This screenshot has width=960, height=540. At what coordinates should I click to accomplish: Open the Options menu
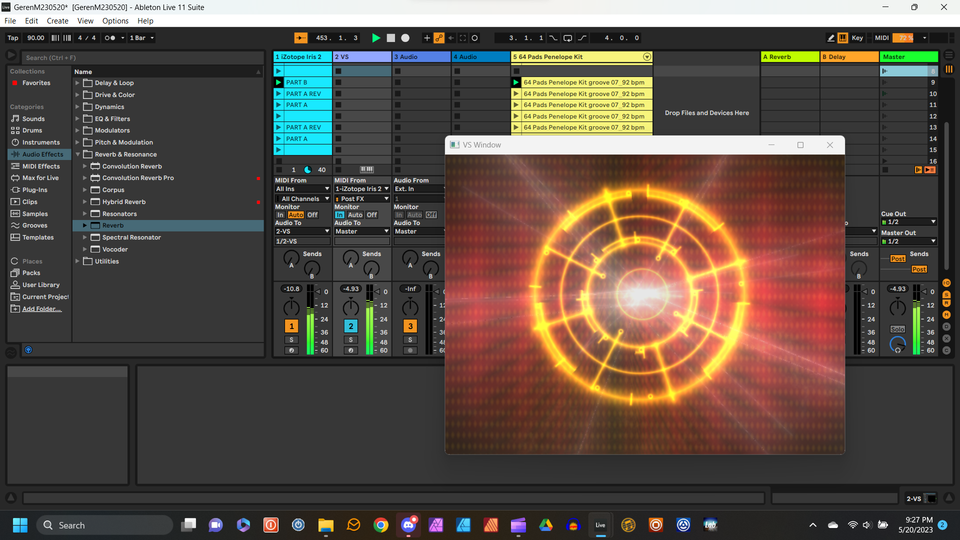click(115, 21)
